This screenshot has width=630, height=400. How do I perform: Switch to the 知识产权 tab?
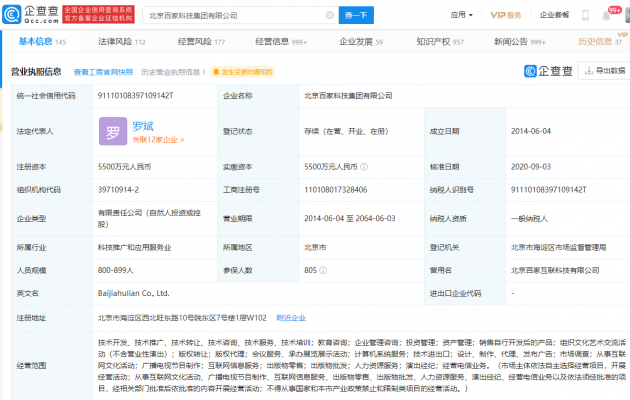pyautogui.click(x=440, y=41)
